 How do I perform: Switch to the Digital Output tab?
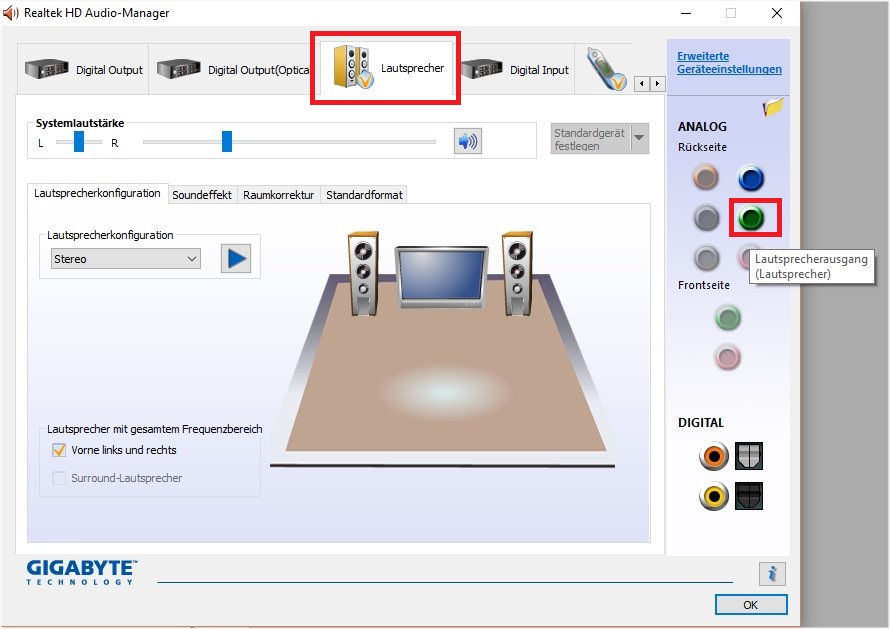pyautogui.click(x=83, y=69)
